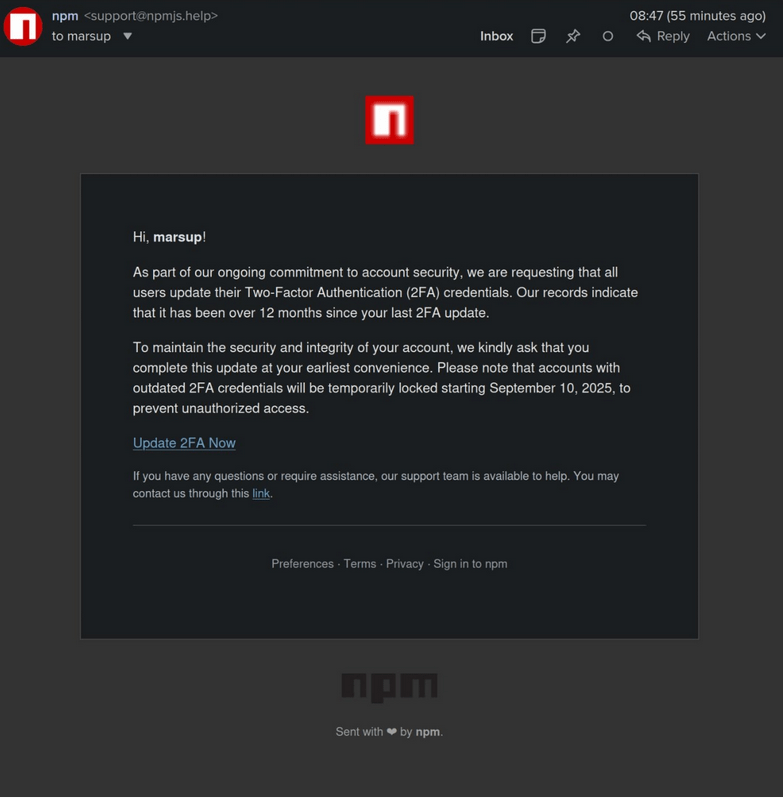Click the red npm logo image
783x798 pixels.
click(389, 120)
